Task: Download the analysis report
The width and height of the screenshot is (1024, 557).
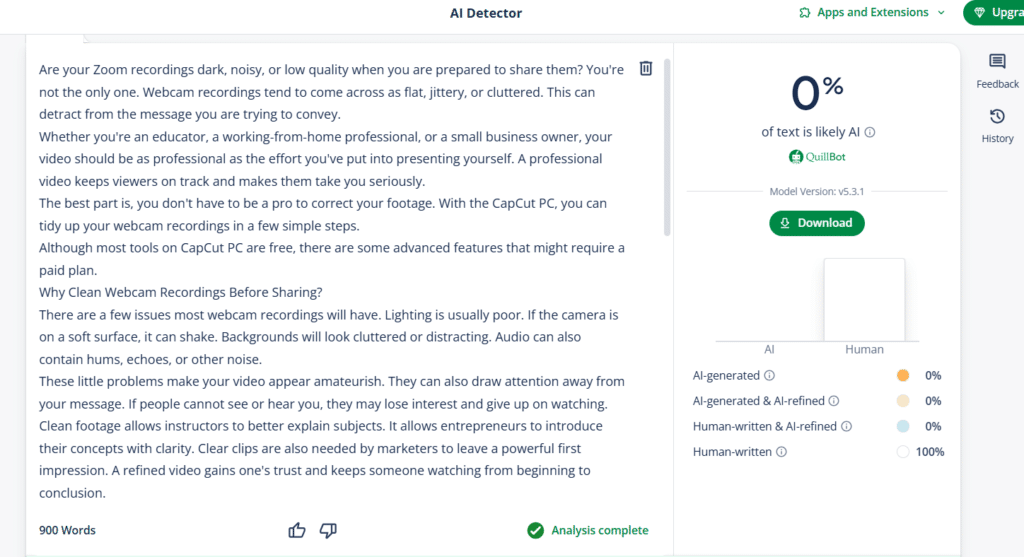Action: pyautogui.click(x=816, y=223)
